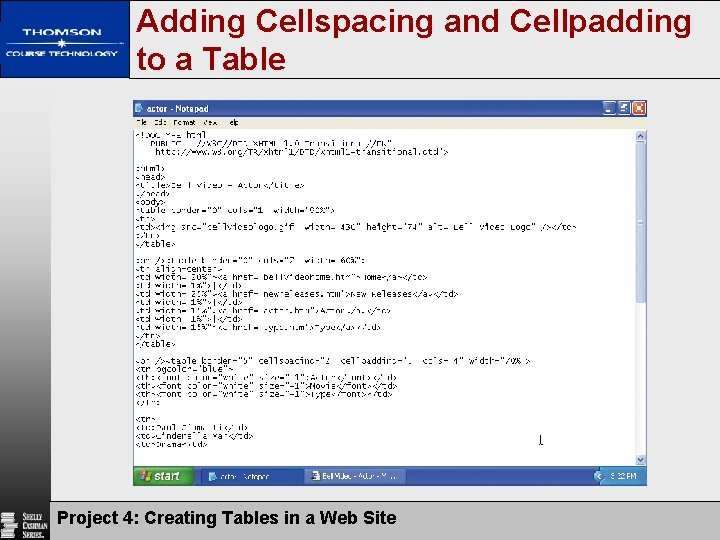Open the Edit menu in Notepad
Image resolution: width=720 pixels, height=540 pixels.
coord(160,123)
